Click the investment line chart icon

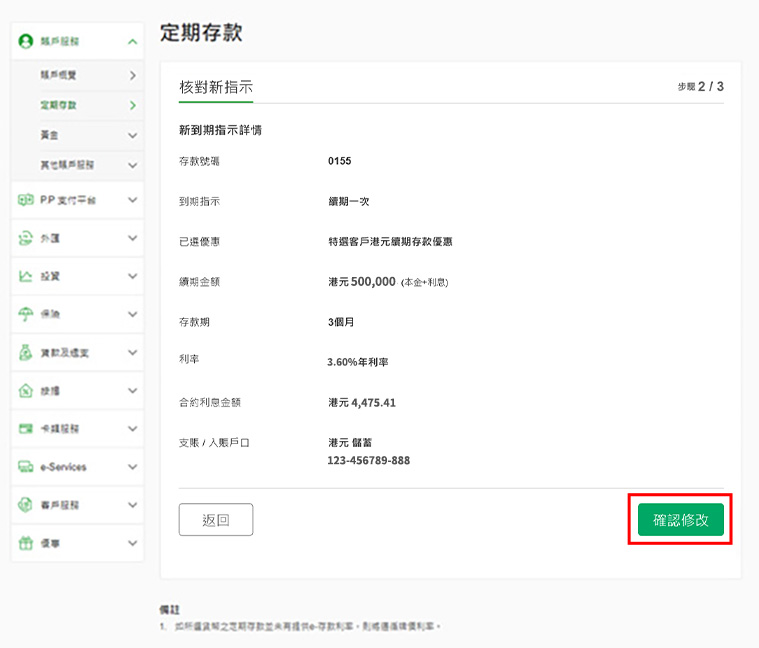(x=26, y=276)
